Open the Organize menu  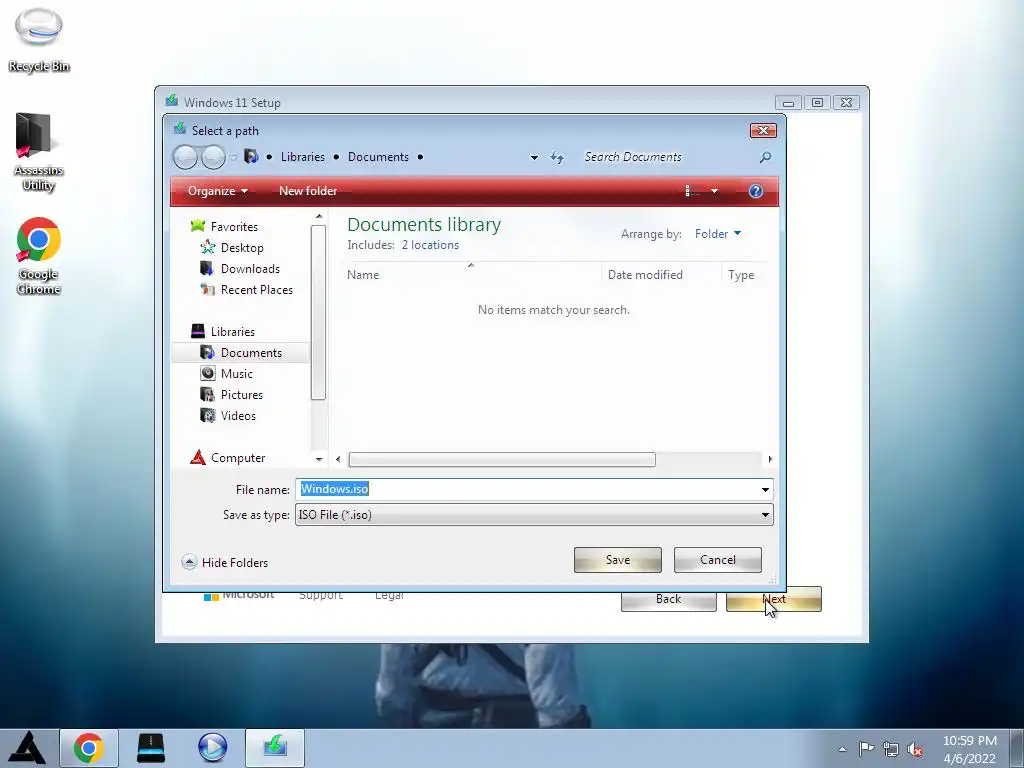click(217, 191)
